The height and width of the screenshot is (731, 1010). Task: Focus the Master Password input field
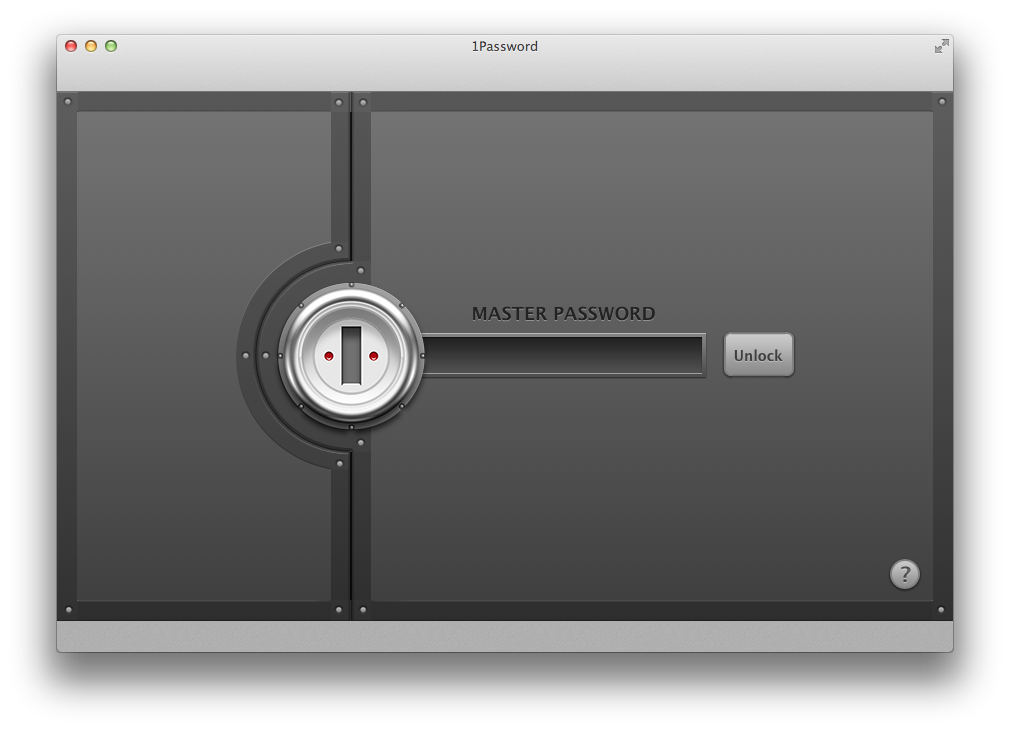tap(564, 354)
